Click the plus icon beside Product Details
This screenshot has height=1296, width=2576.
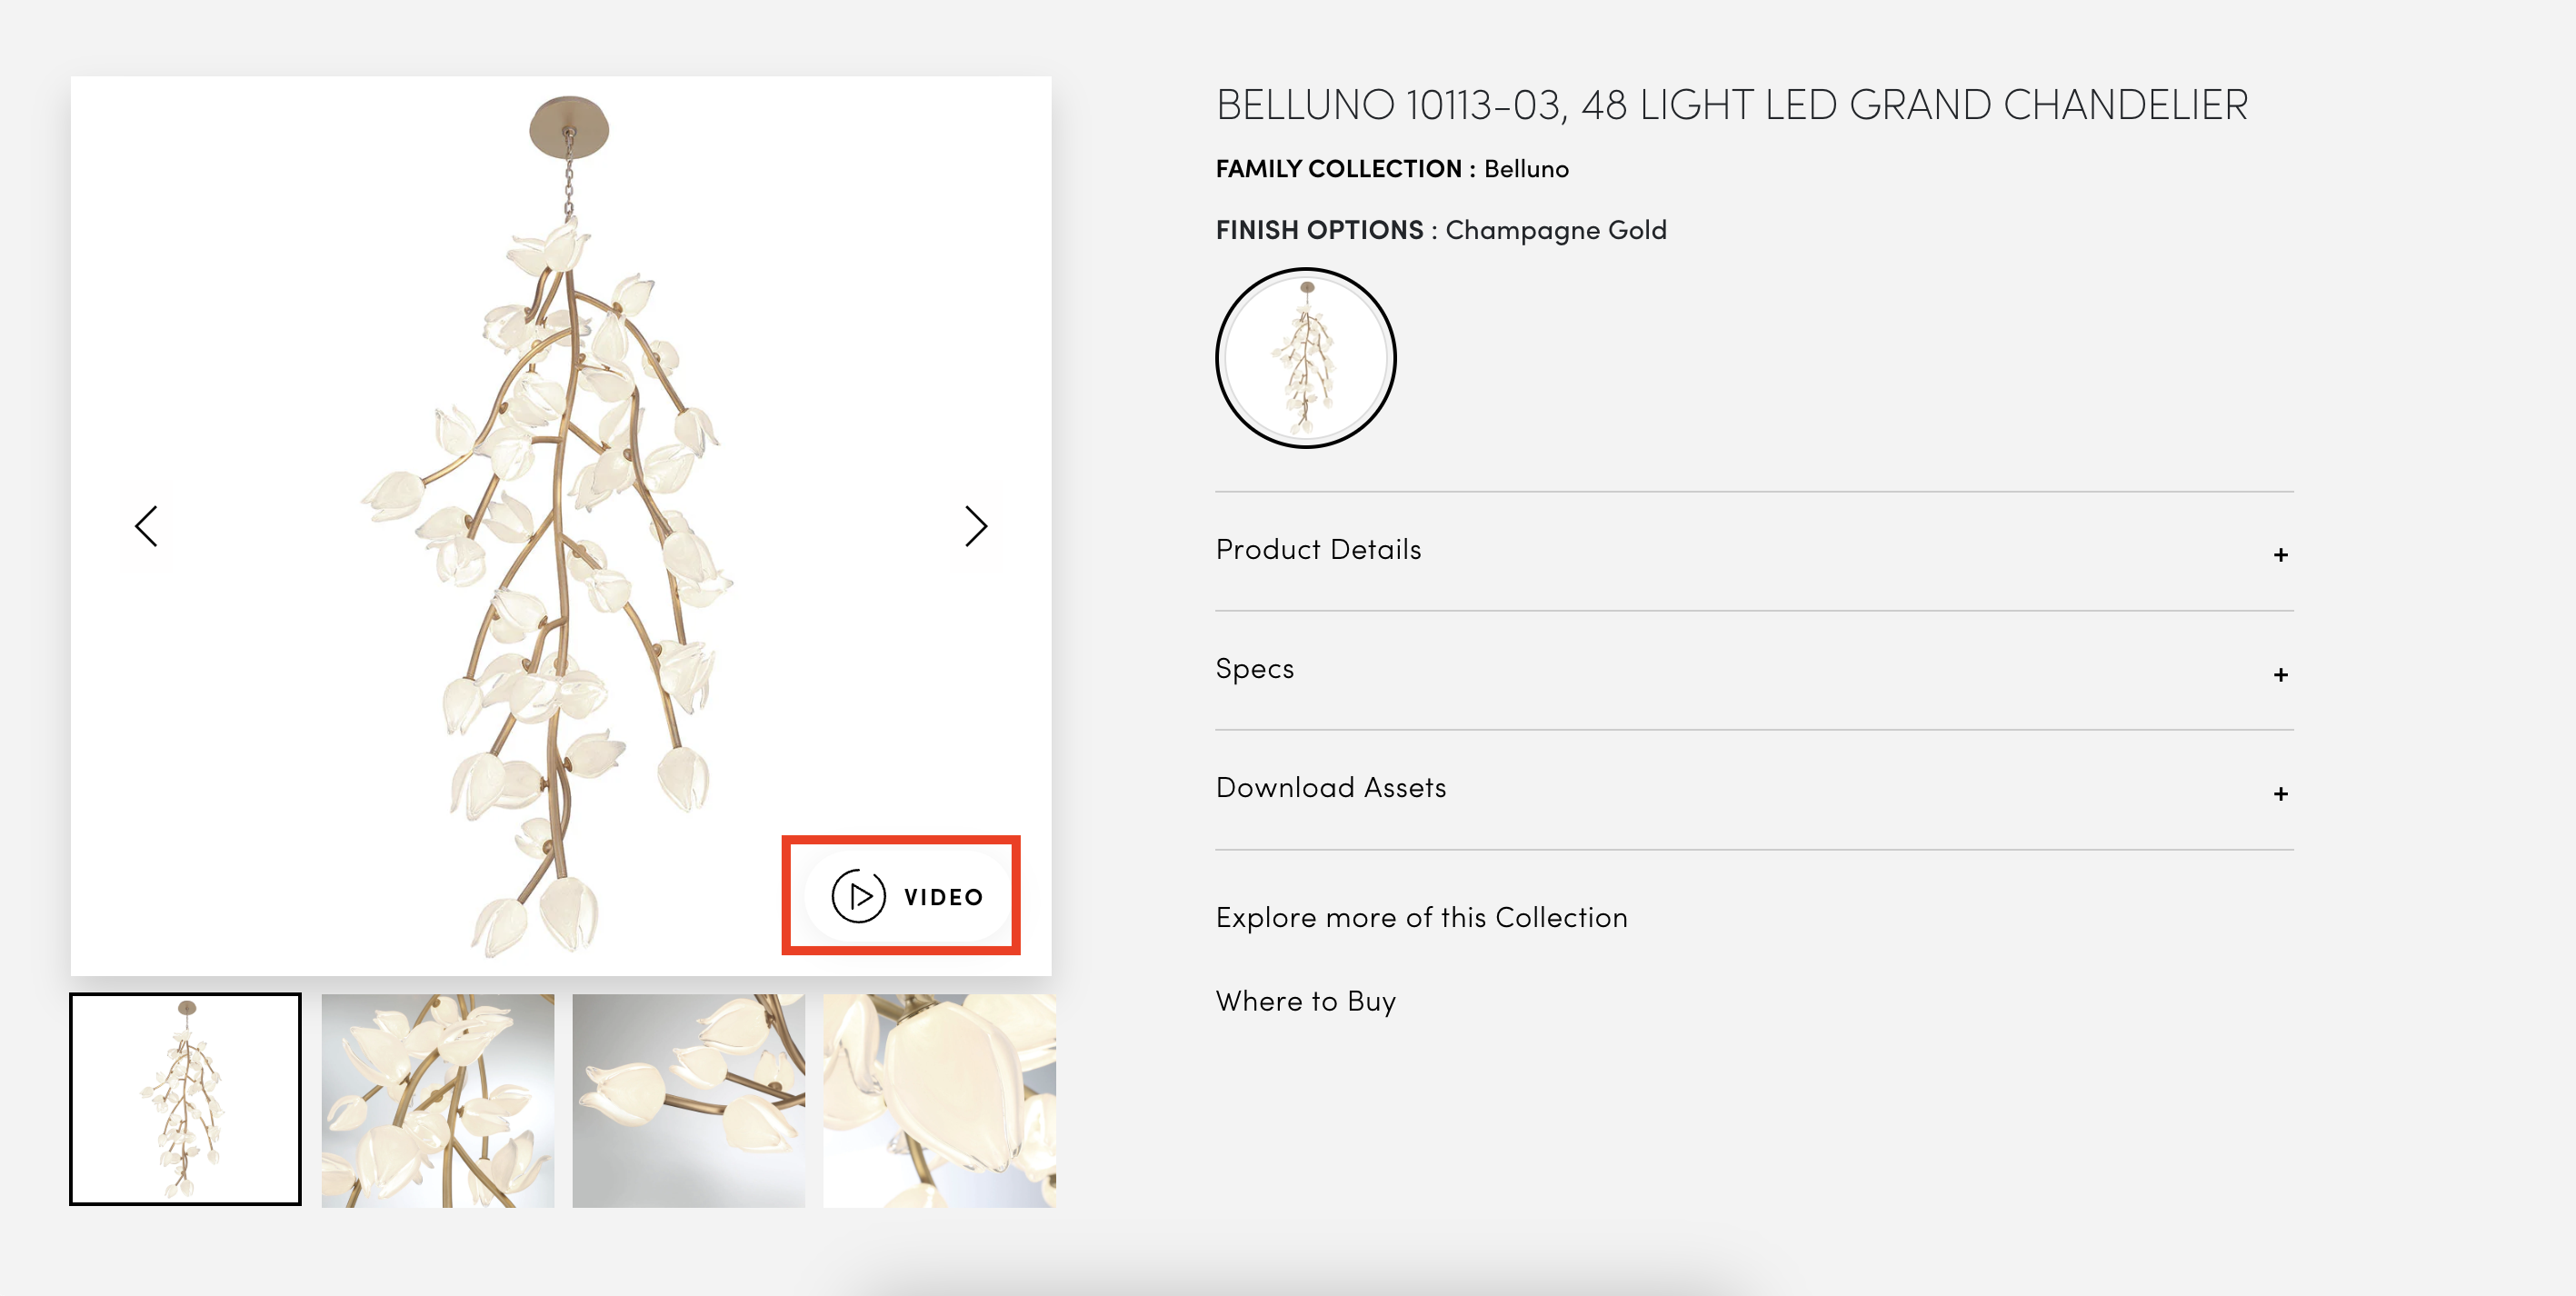2280,555
